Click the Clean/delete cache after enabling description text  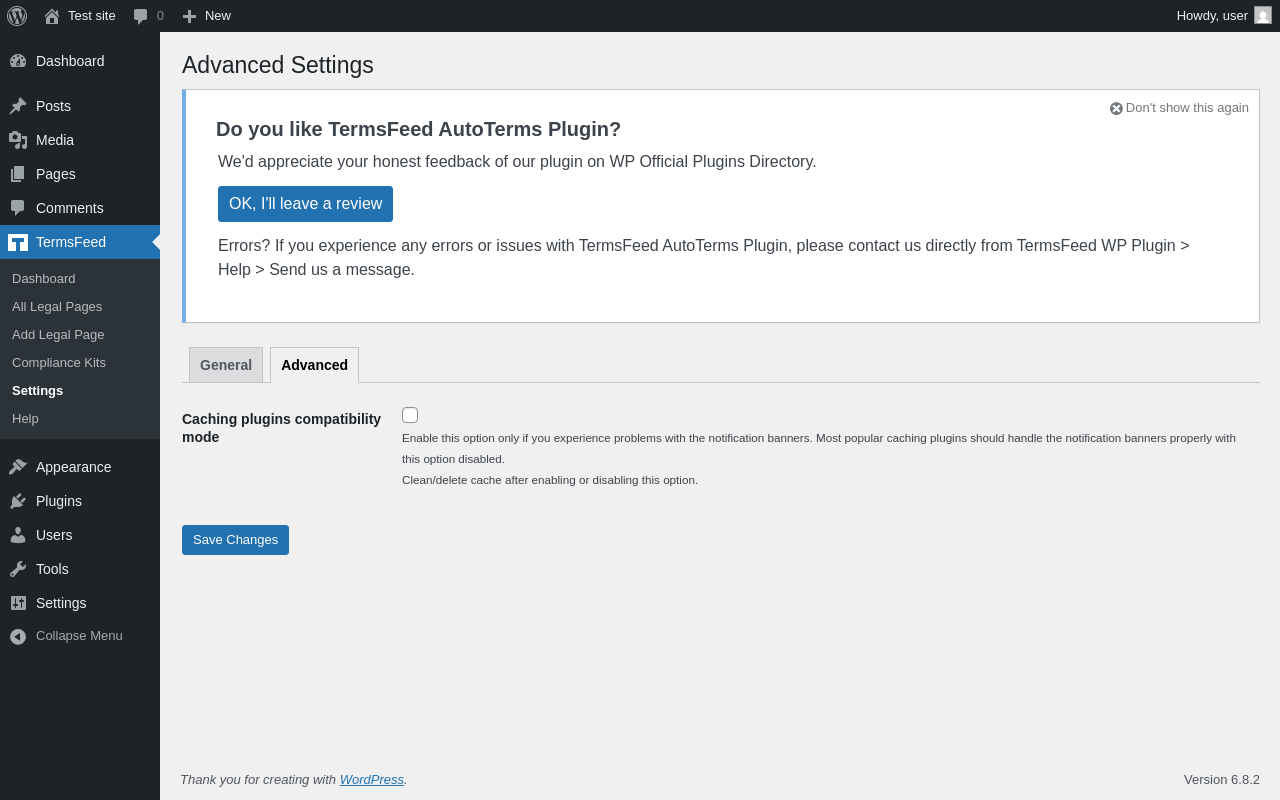[x=550, y=480]
